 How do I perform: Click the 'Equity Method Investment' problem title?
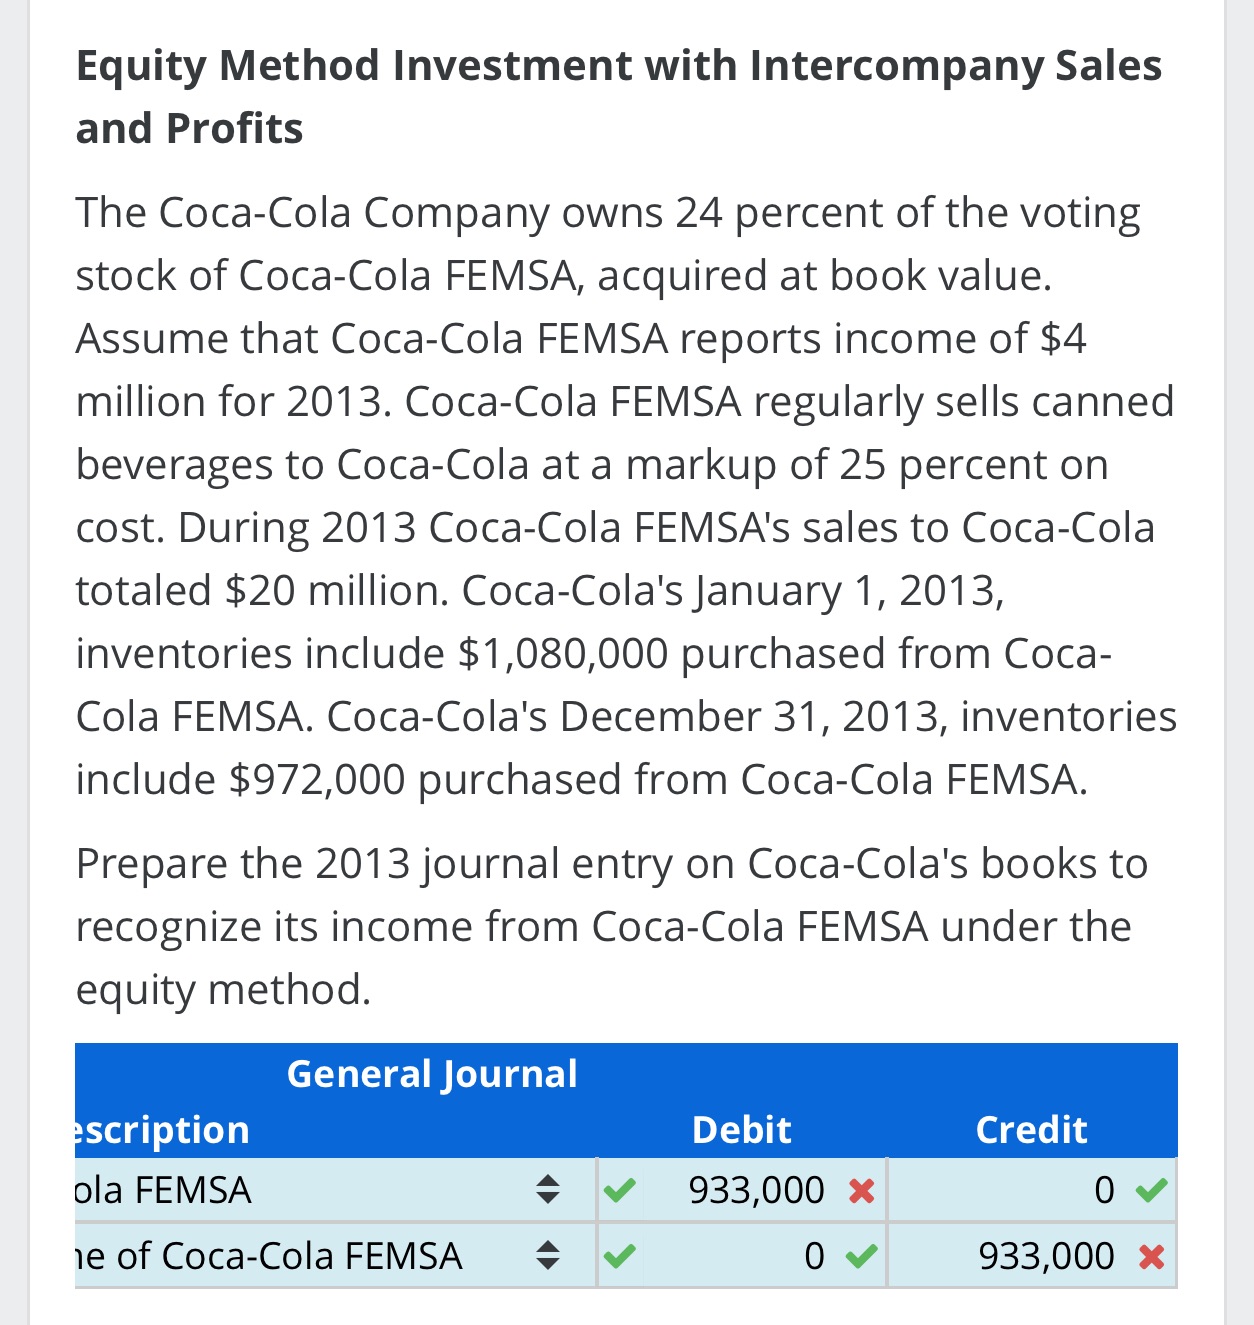coord(618,97)
